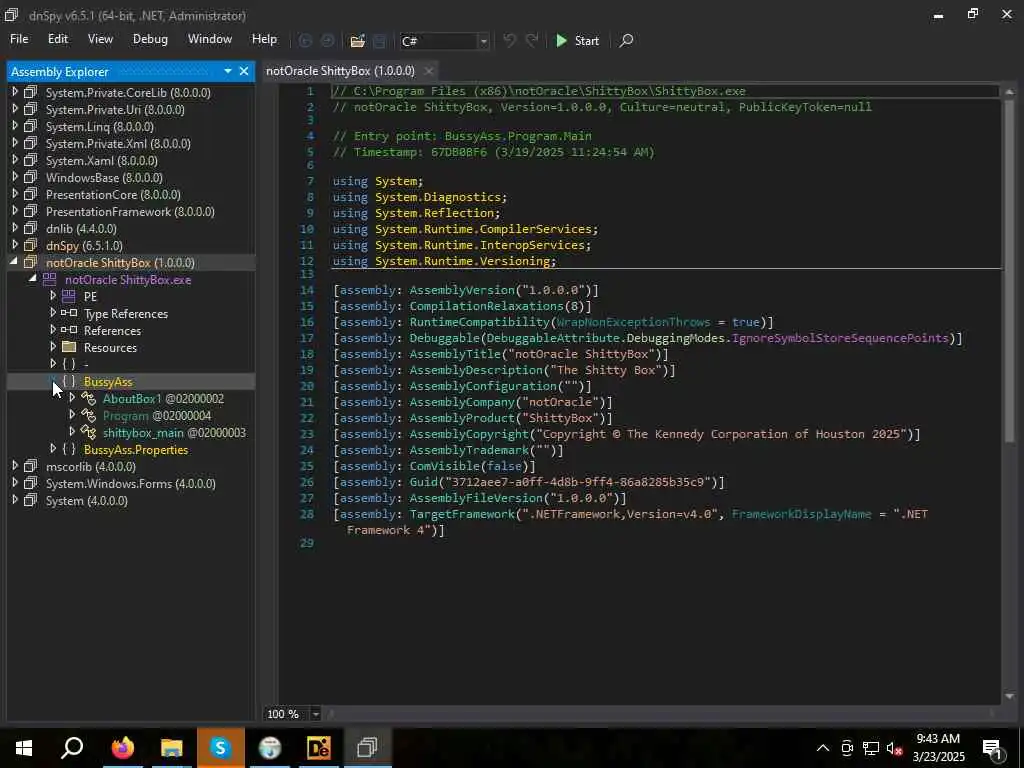This screenshot has width=1024, height=768.
Task: Click the Open file toolbar icon
Action: [357, 40]
